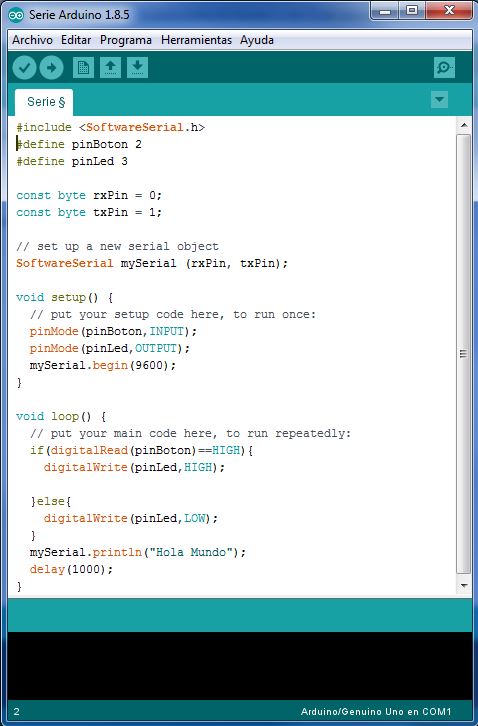Minimize the Arduino window
This screenshot has width=478, height=726.
[384, 11]
